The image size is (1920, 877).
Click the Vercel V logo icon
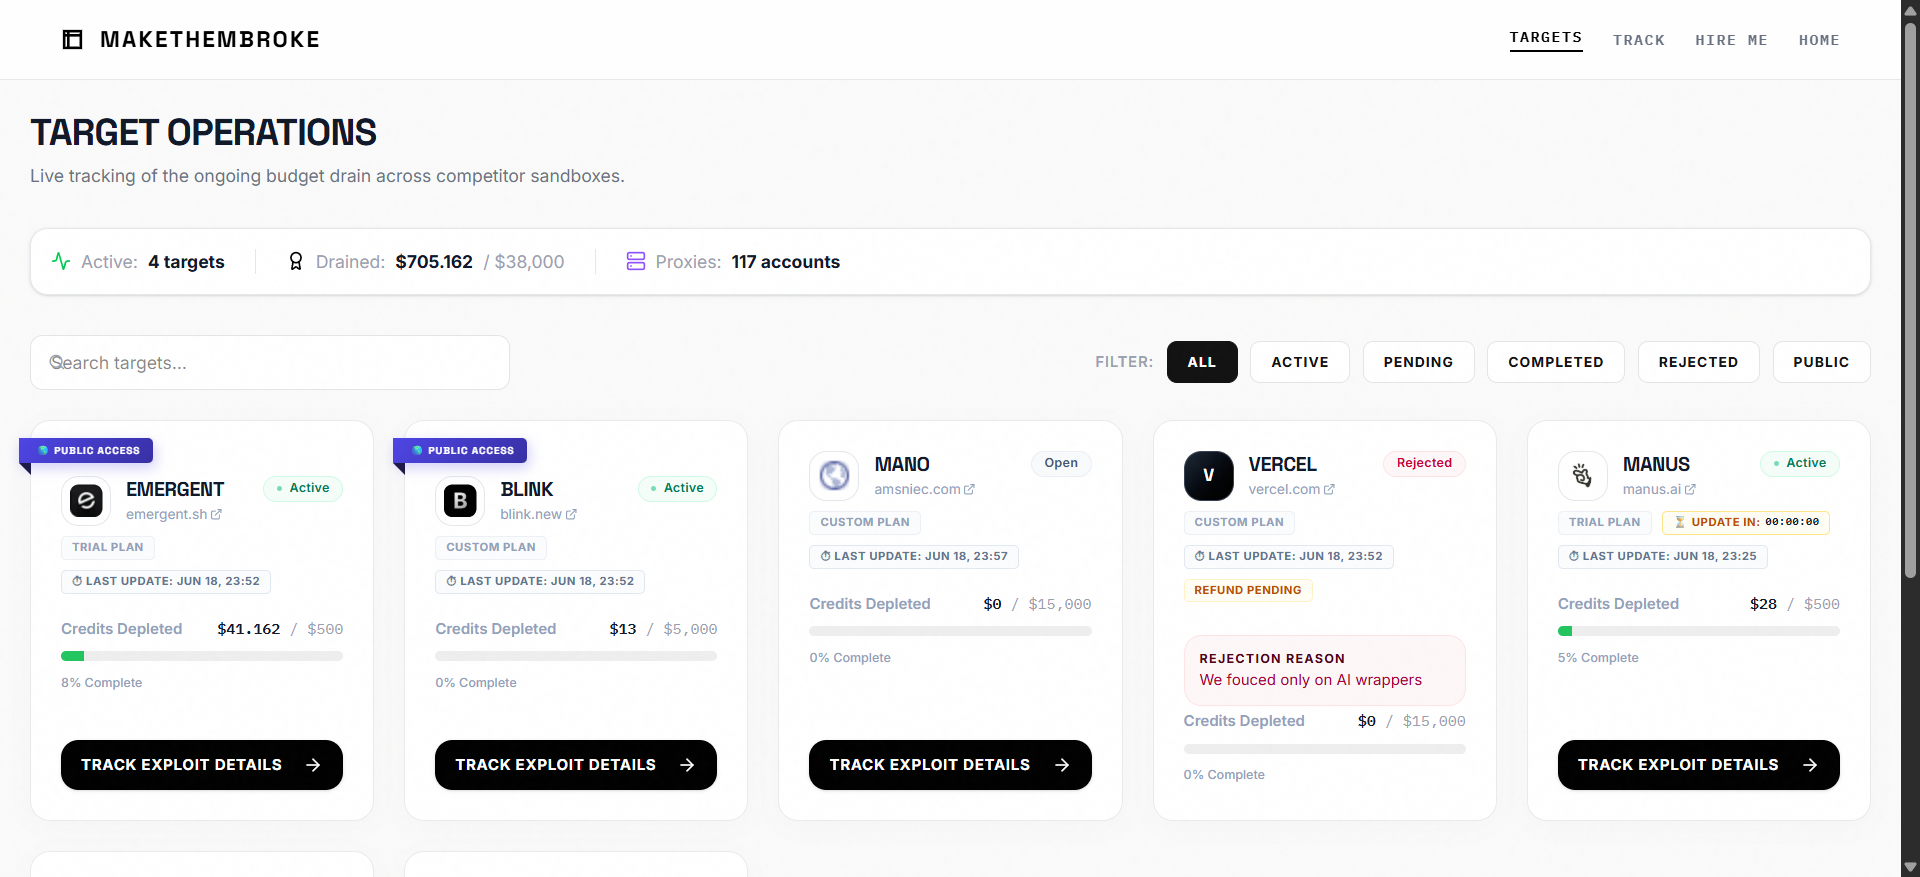(1208, 476)
